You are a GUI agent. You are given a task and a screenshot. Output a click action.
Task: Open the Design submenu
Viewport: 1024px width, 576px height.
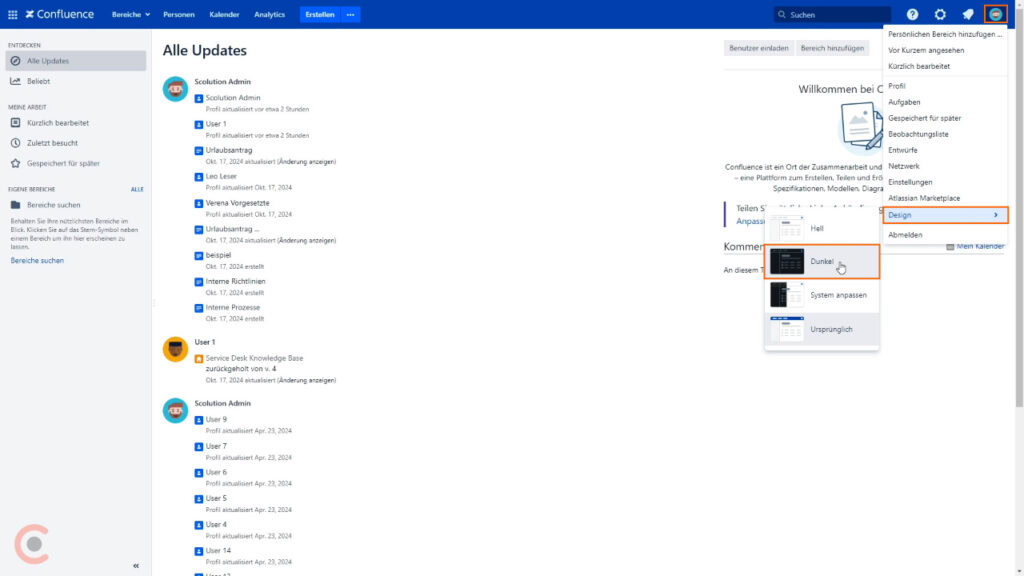pos(900,215)
